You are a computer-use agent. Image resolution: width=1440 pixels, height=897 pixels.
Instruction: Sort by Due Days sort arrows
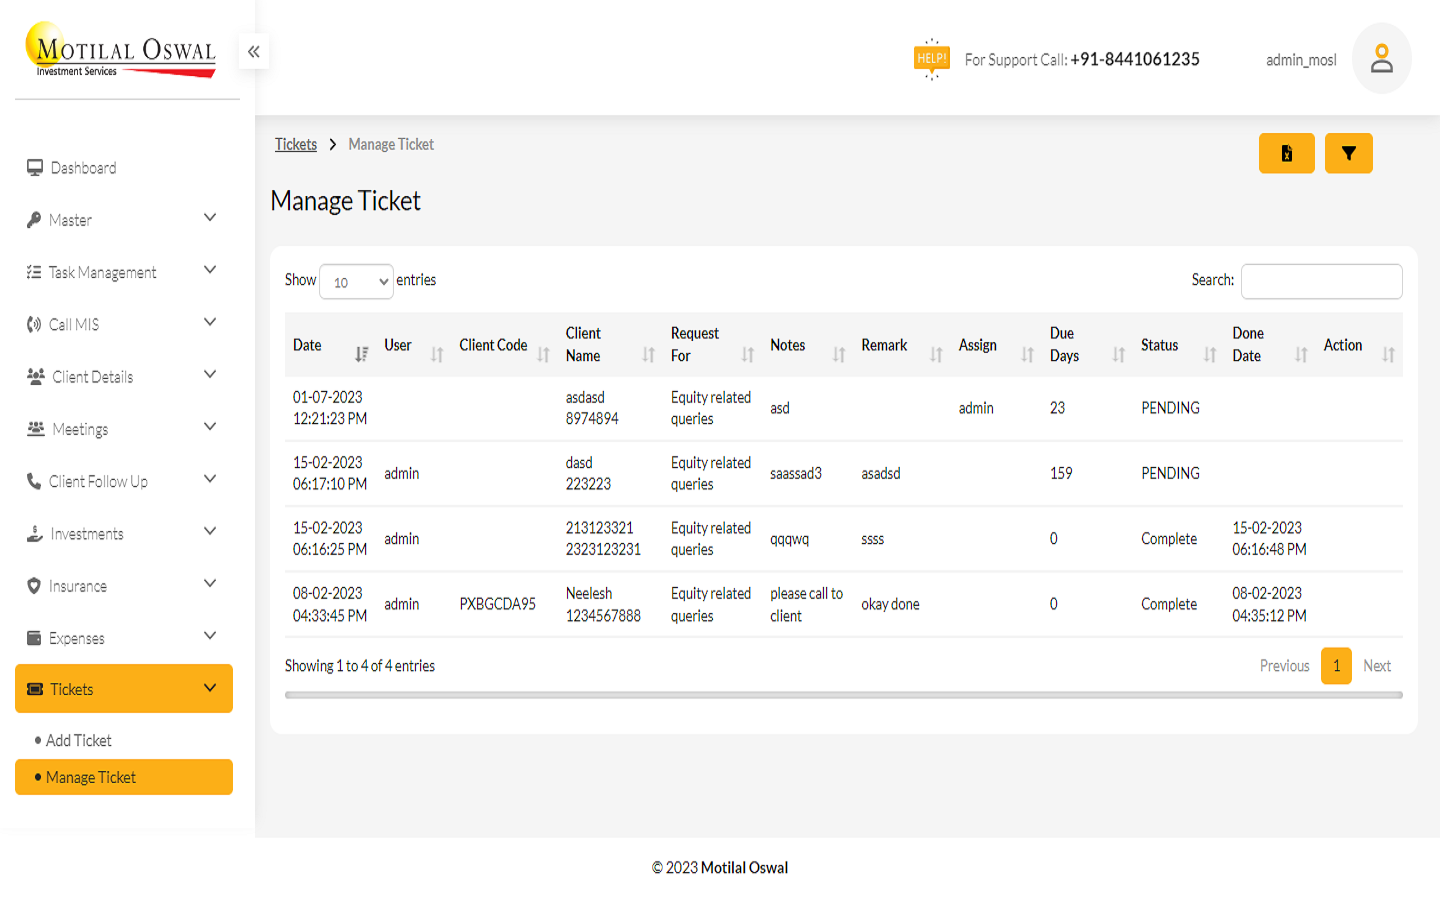[1118, 354]
